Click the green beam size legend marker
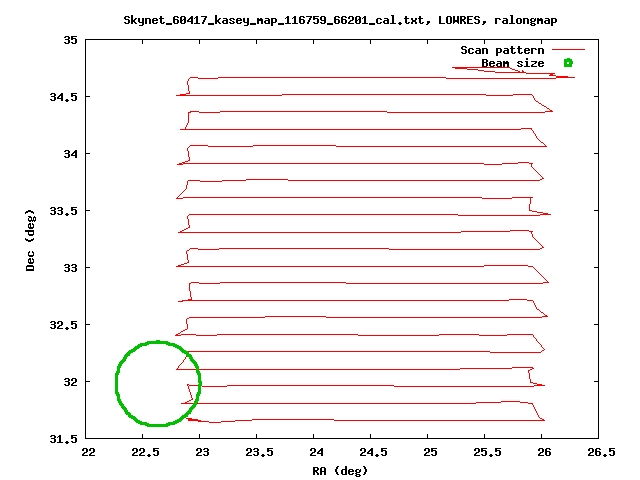The height and width of the screenshot is (480, 640). (x=568, y=63)
